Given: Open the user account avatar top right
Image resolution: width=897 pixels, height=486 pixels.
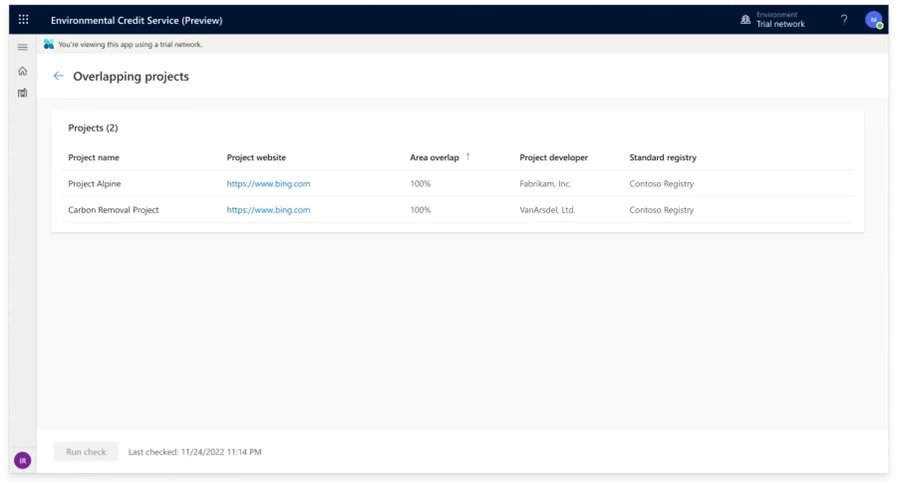Looking at the screenshot, I should [x=873, y=20].
